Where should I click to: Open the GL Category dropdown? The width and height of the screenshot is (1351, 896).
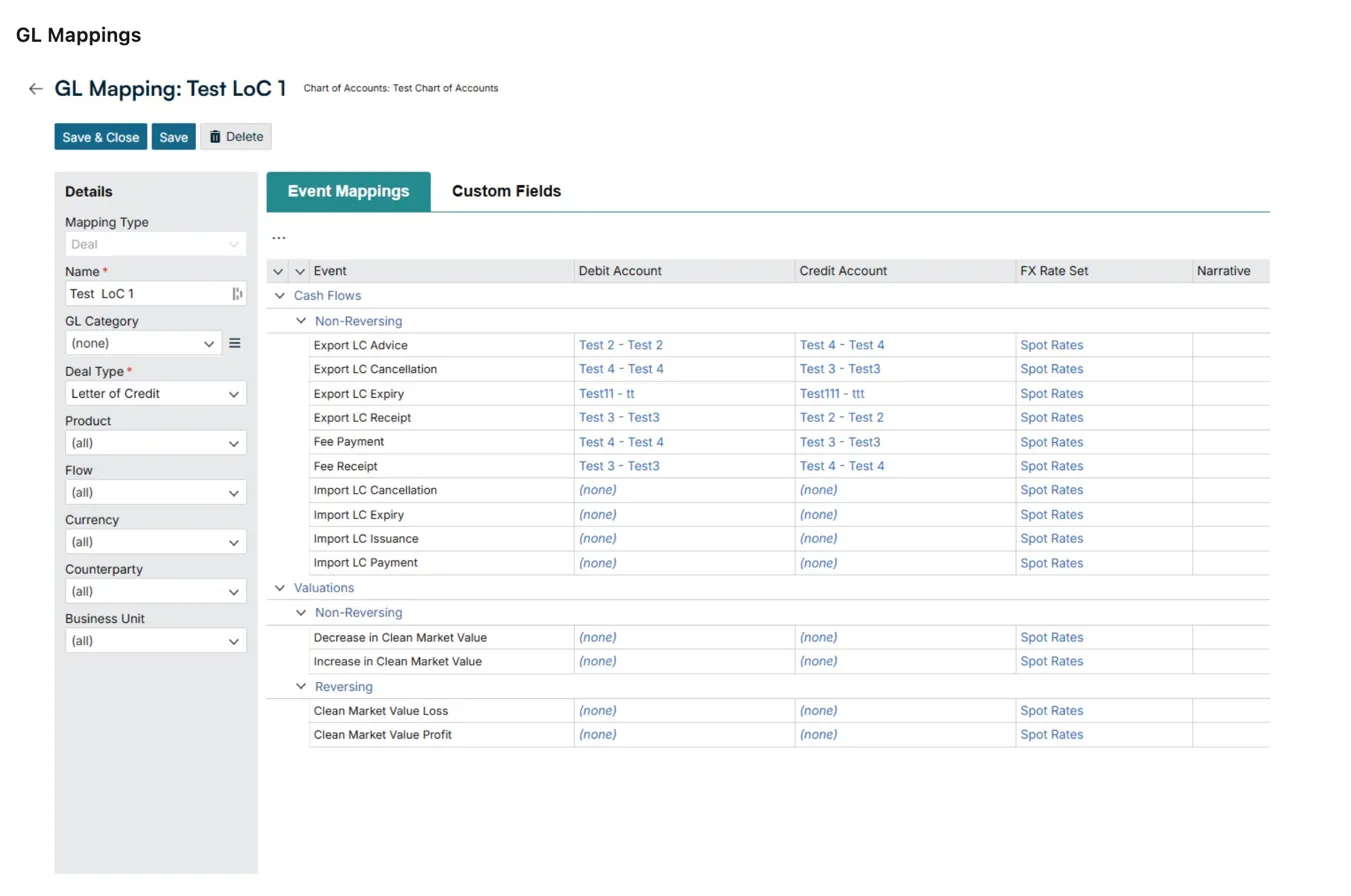click(x=143, y=343)
